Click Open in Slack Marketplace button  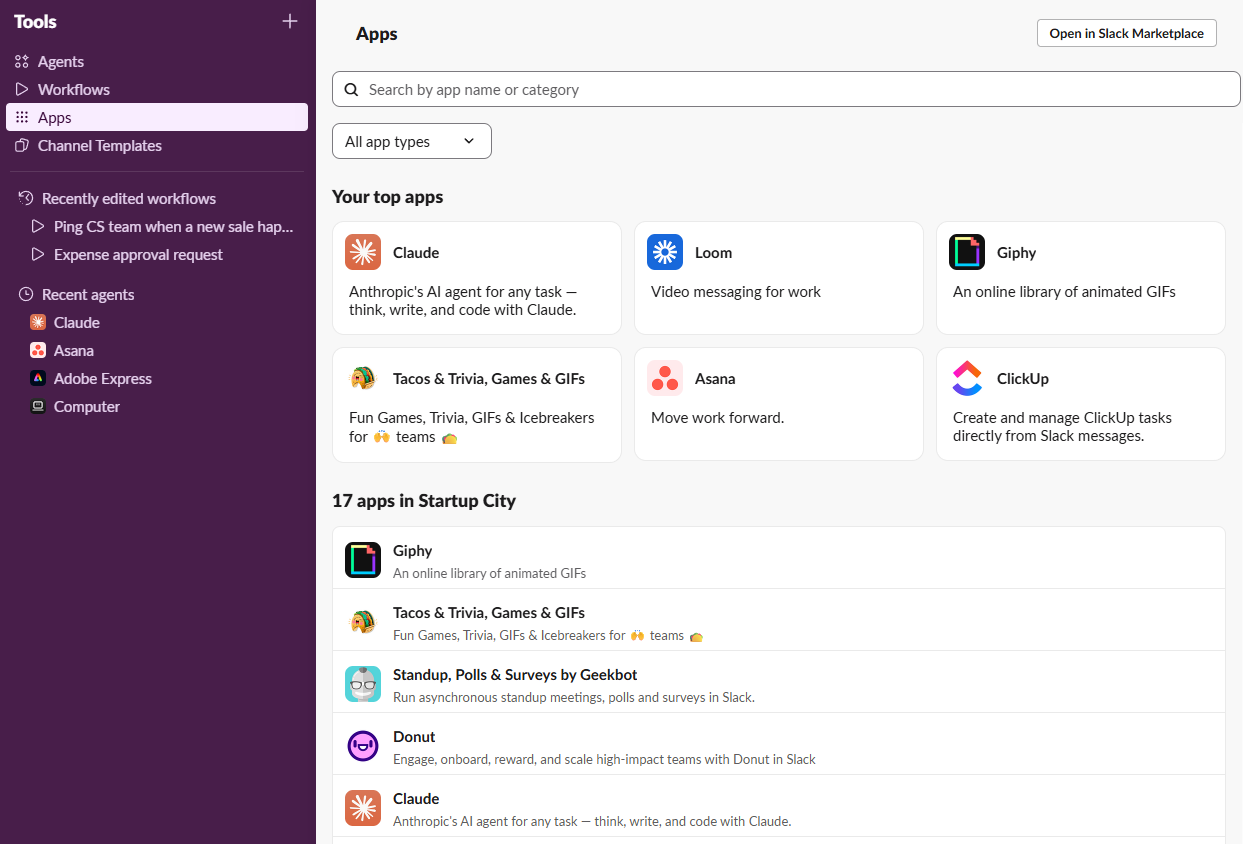pos(1127,33)
